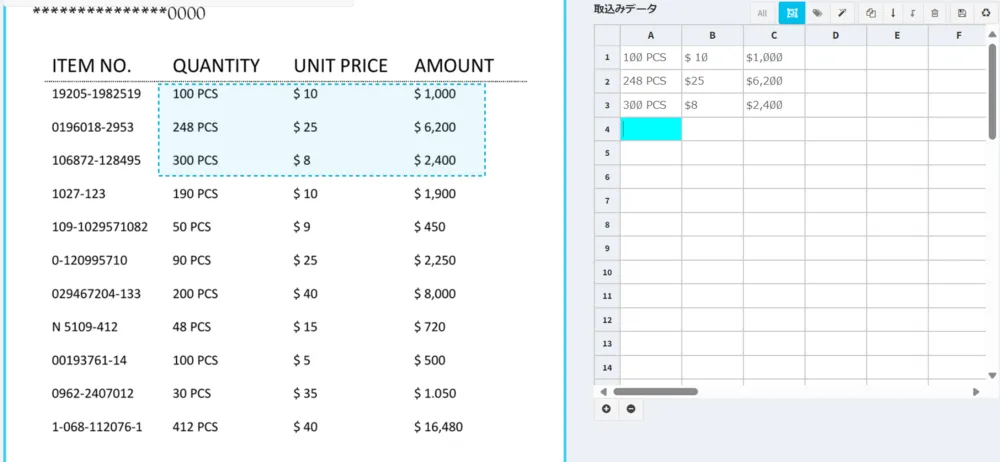Image resolution: width=1000 pixels, height=462 pixels.
Task: Select the magic wand tool
Action: click(842, 13)
